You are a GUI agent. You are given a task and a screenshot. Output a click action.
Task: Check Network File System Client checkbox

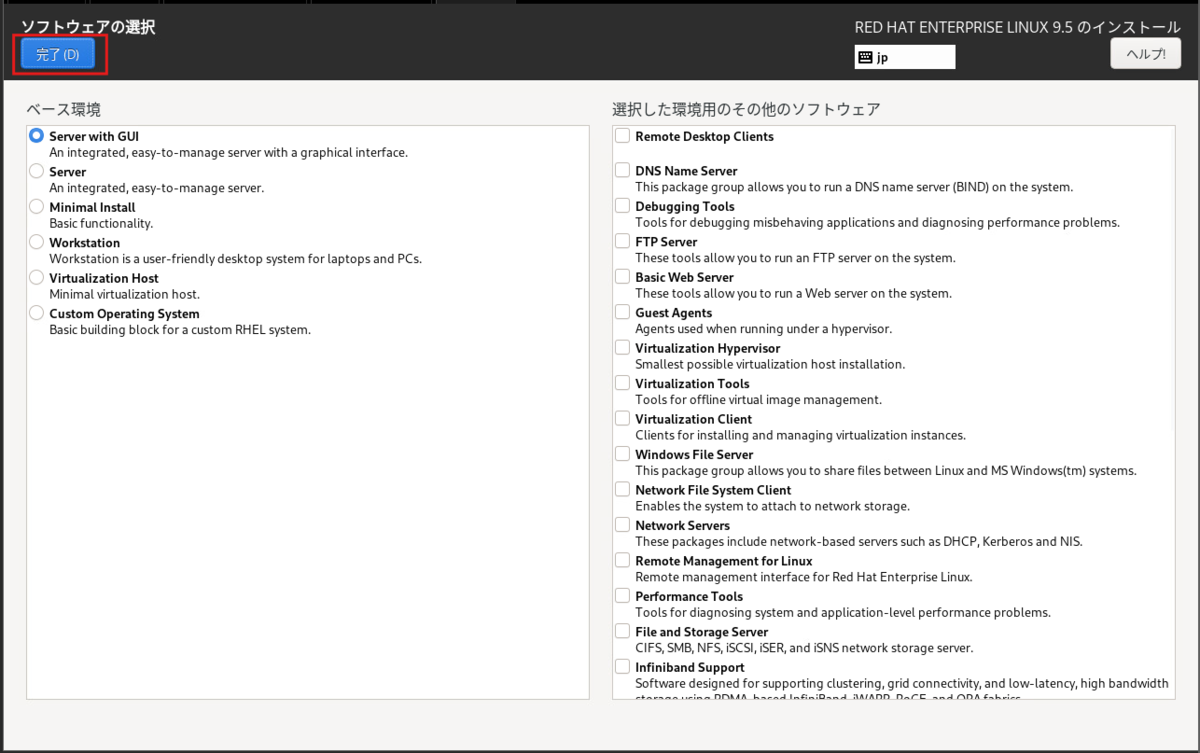click(x=622, y=489)
